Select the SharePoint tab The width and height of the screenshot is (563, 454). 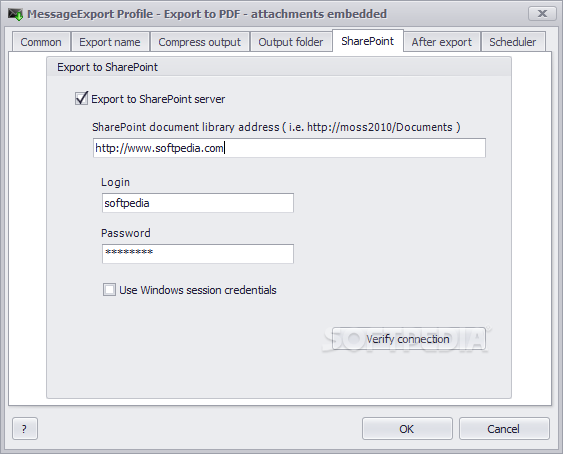click(368, 41)
